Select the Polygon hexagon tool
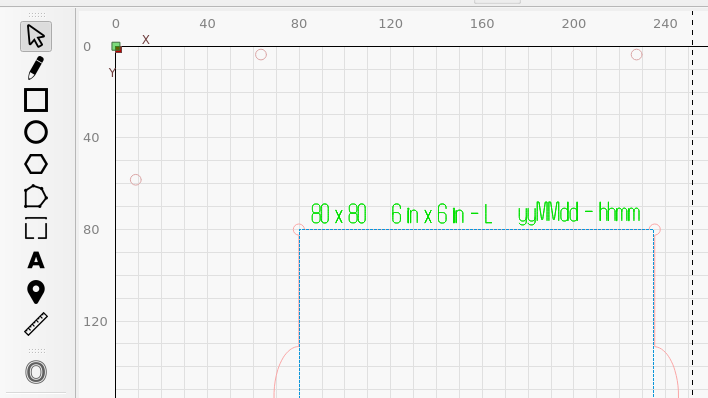 coord(36,164)
